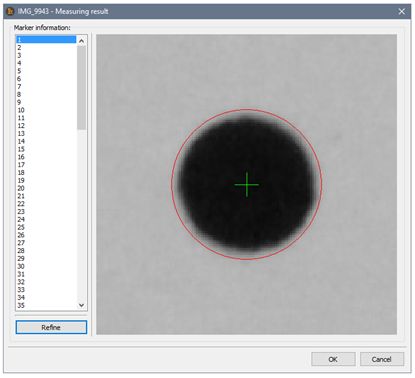This screenshot has height=378, width=415.
Task: Click the marker list scroll up arrow
Action: (x=81, y=41)
